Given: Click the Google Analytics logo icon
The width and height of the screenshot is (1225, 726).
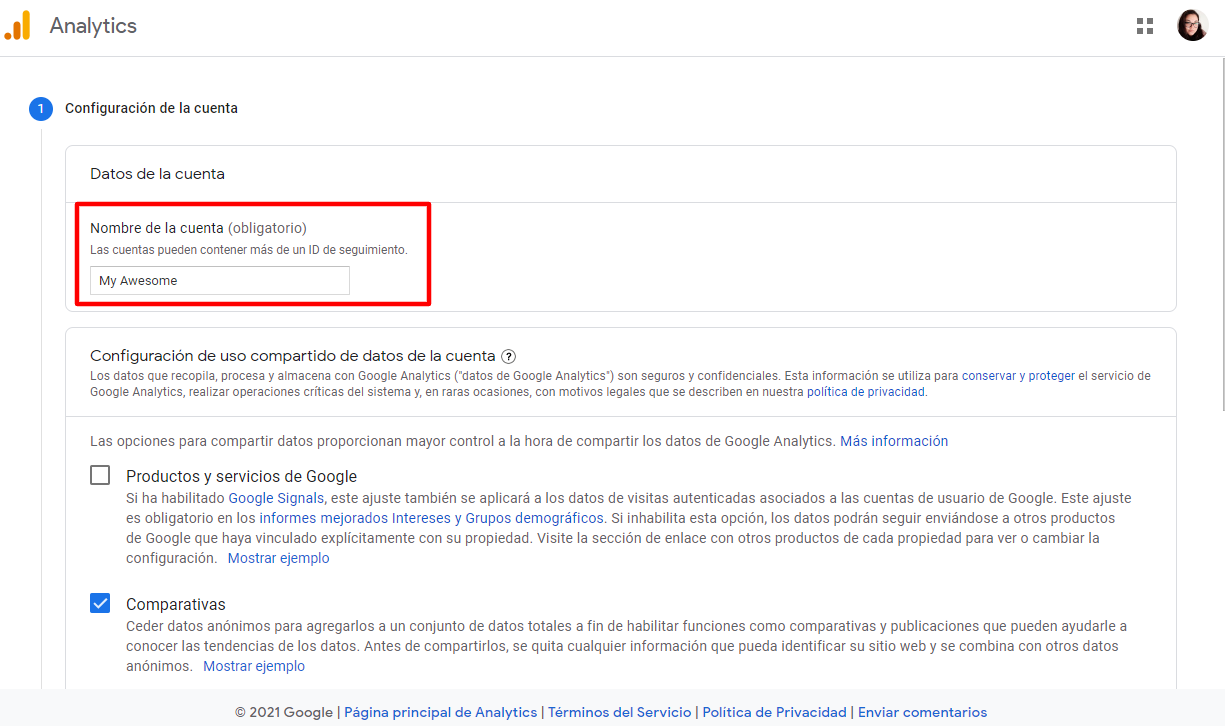Looking at the screenshot, I should click(x=18, y=26).
